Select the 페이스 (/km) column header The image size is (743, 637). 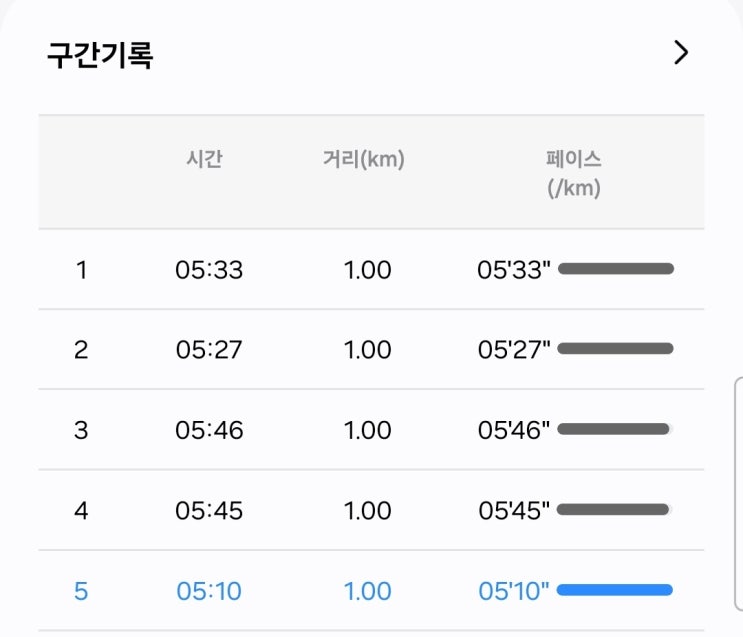point(574,173)
